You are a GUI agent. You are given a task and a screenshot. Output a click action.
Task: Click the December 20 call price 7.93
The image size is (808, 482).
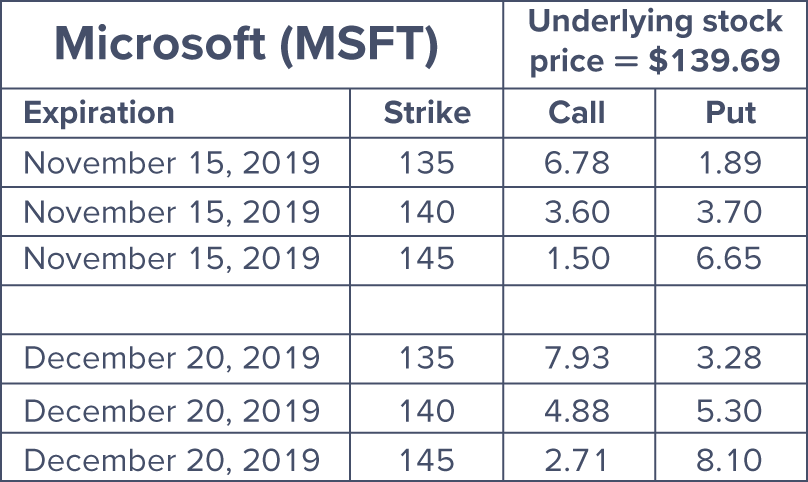pyautogui.click(x=579, y=358)
